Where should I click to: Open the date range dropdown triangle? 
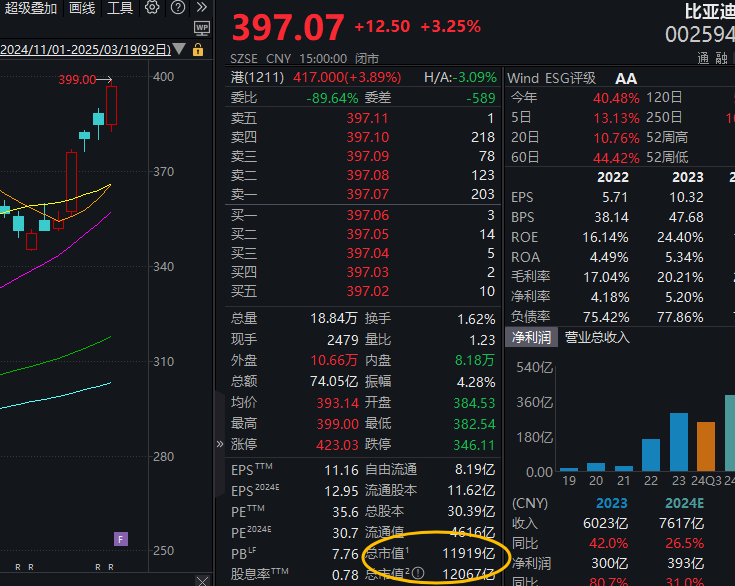pos(179,49)
